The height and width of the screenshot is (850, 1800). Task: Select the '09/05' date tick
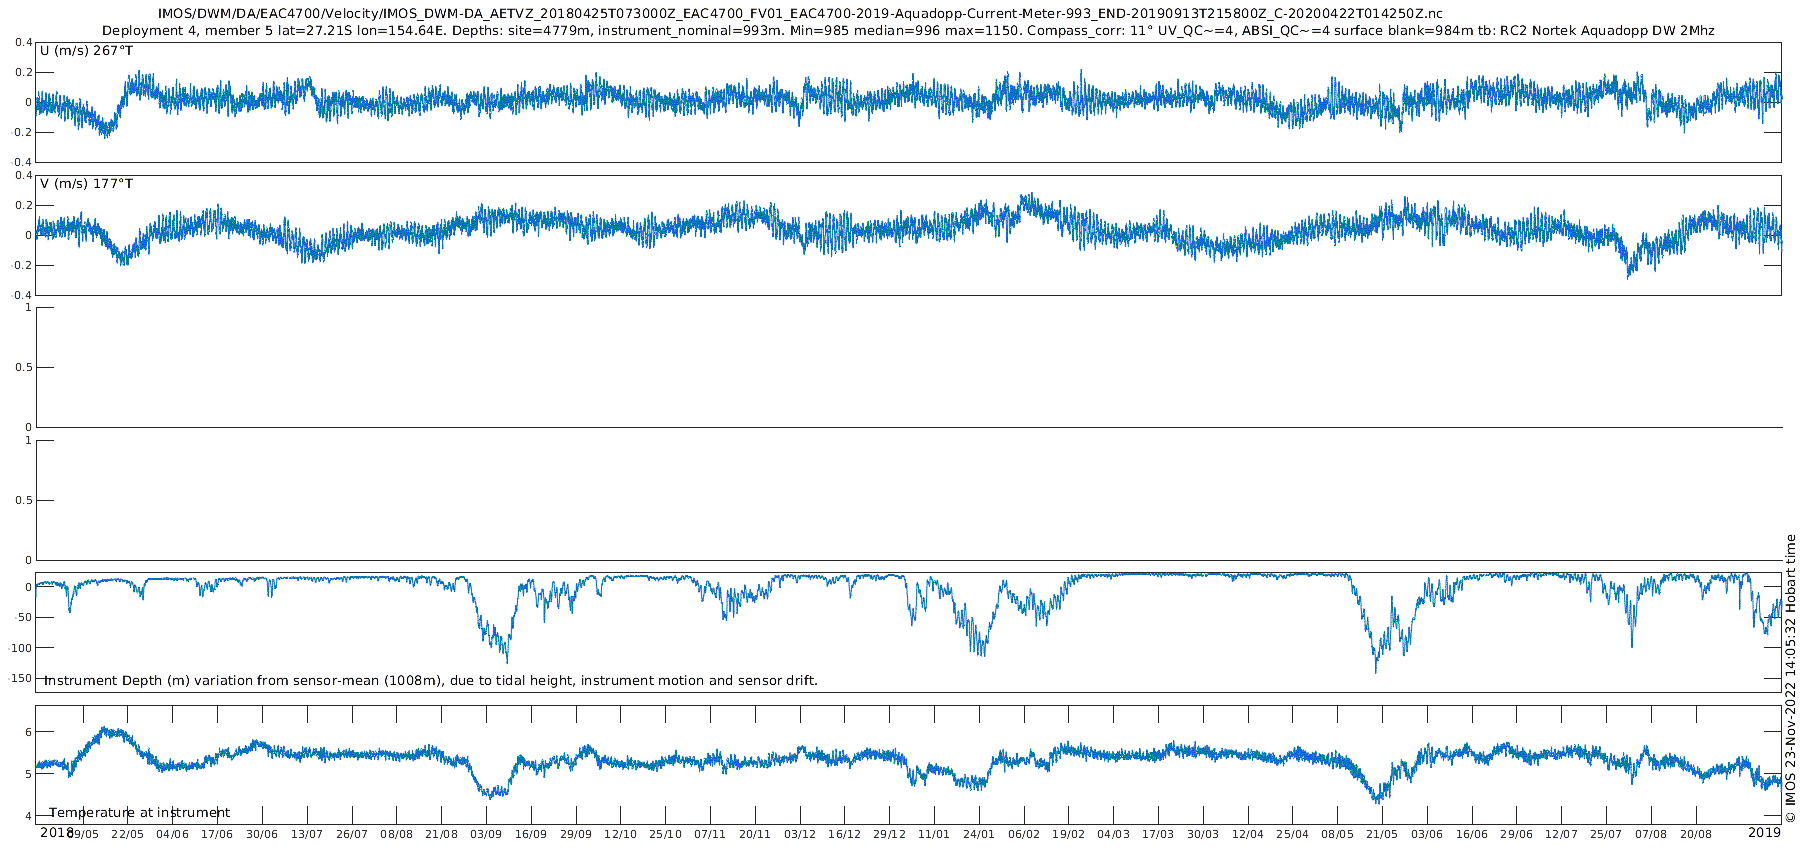click(x=83, y=834)
